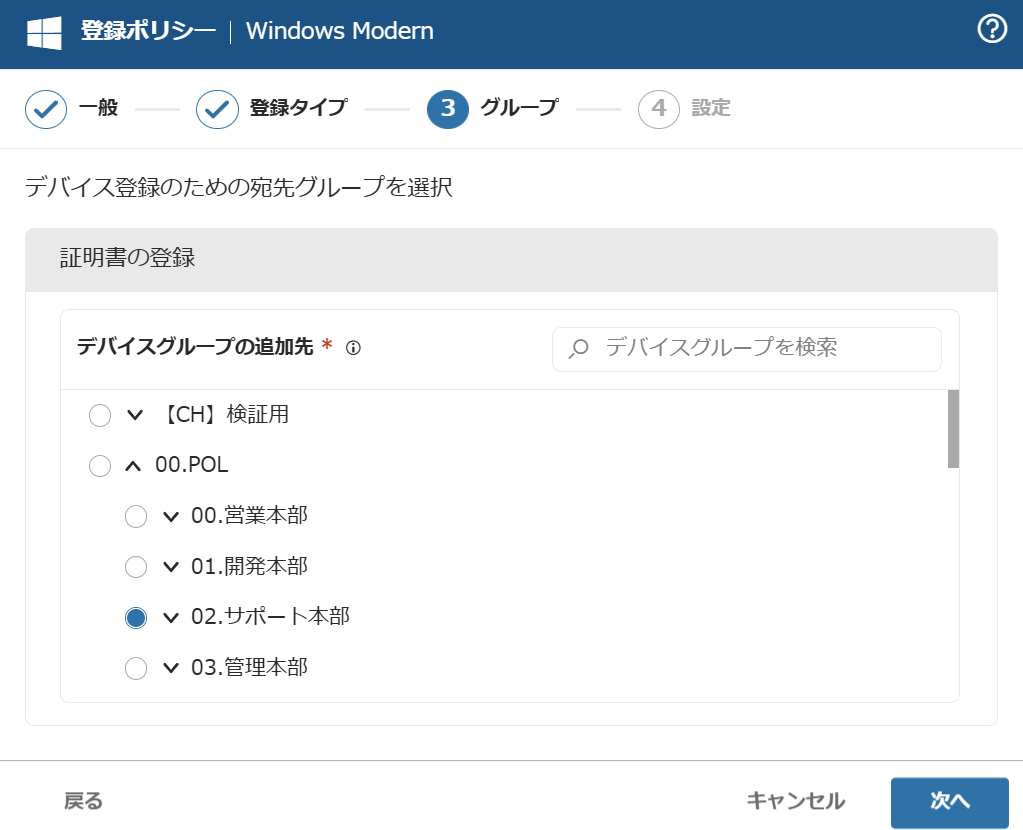Click the step 3 グループ number circle
The width and height of the screenshot is (1023, 830).
click(448, 108)
